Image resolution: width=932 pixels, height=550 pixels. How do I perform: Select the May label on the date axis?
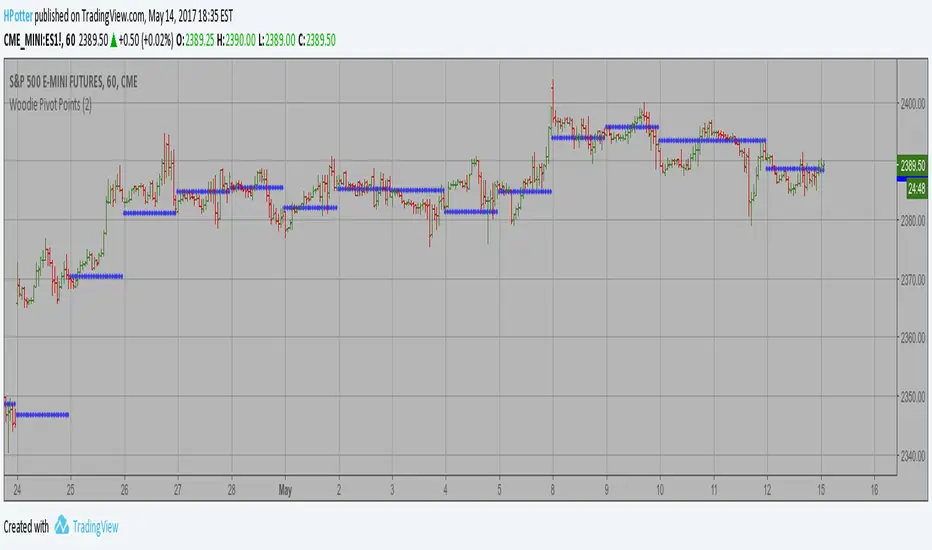pos(284,487)
